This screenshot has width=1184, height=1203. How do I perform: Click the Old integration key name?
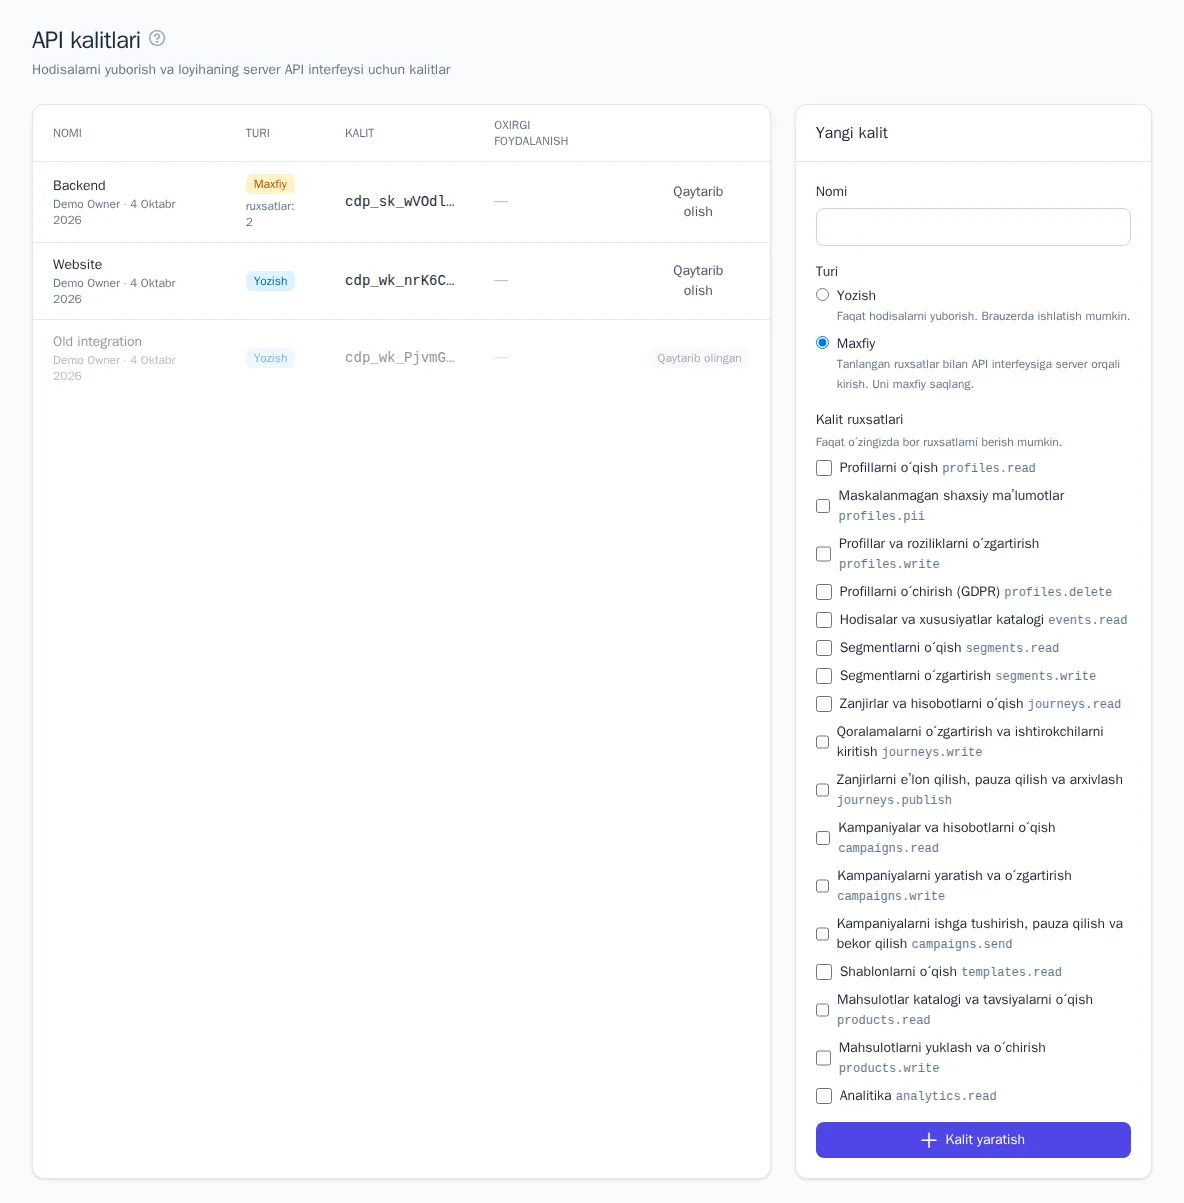97,342
